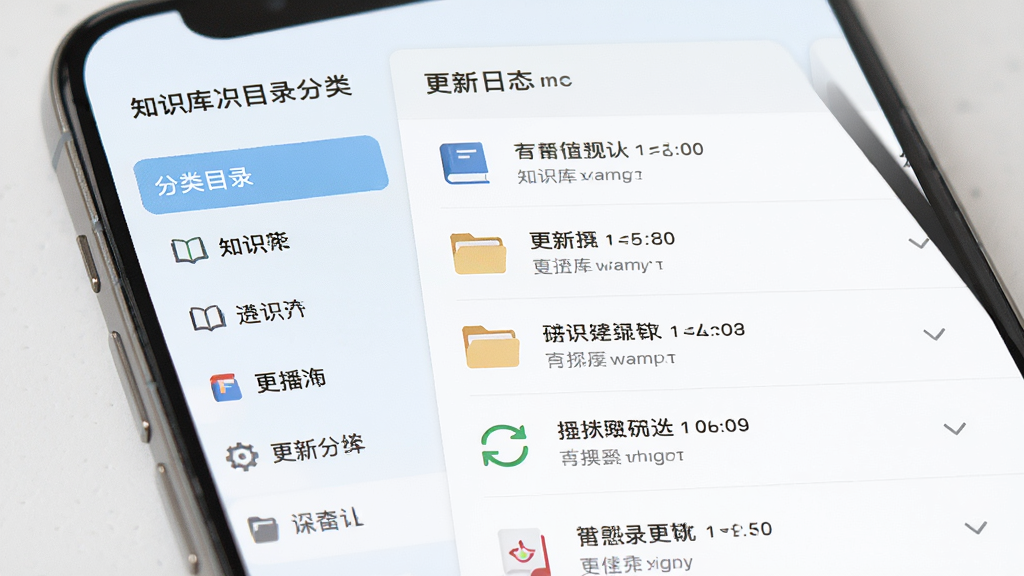The height and width of the screenshot is (576, 1024).
Task: Select the 更新分 sidebar menu label
Action: tap(318, 448)
